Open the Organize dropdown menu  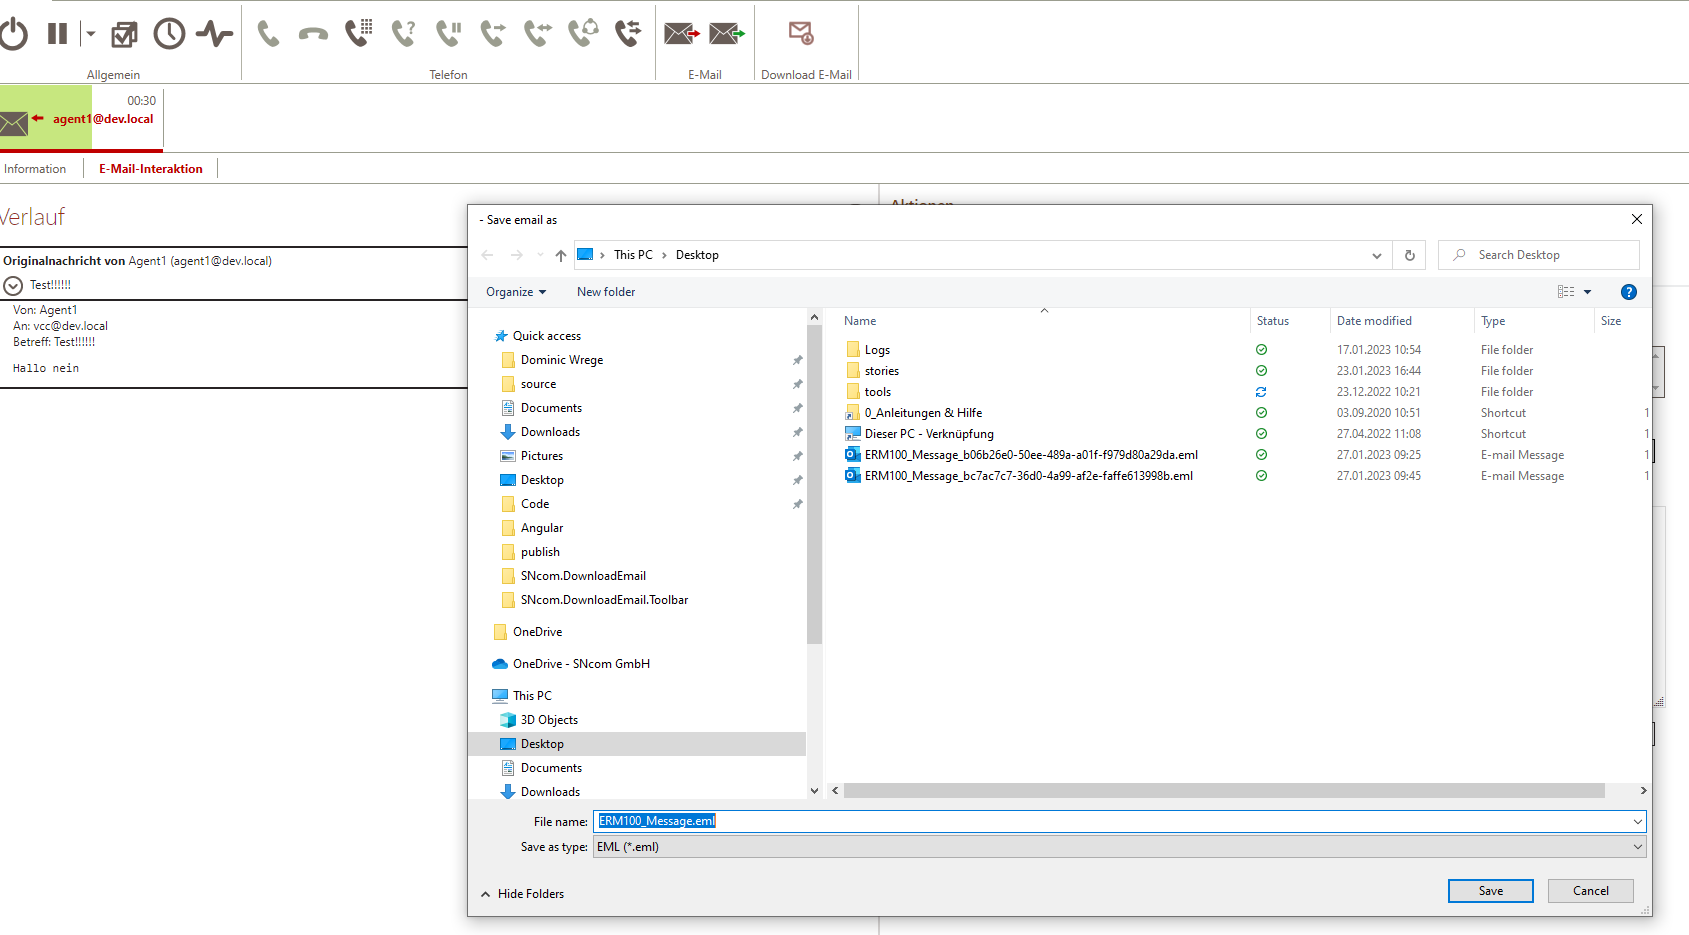(x=516, y=292)
